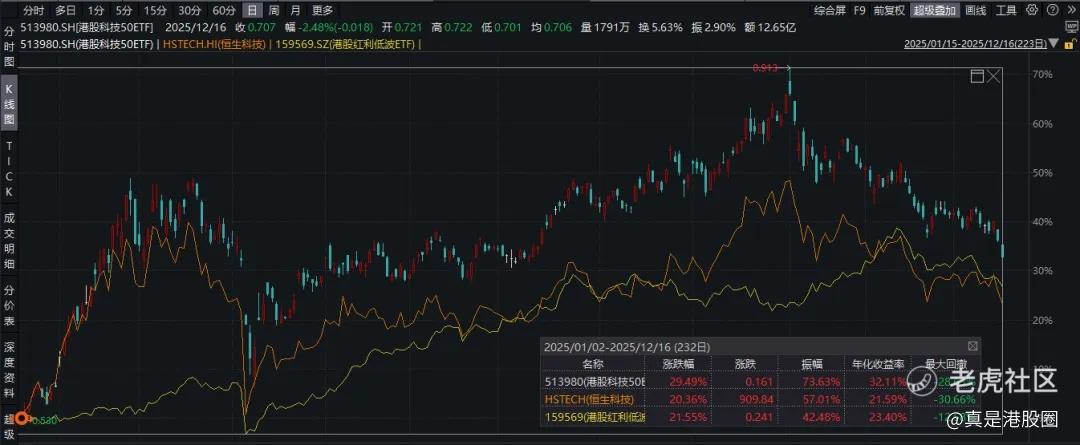Click the table header 2025/01/02-2025/12/16 (232日)

[627, 347]
